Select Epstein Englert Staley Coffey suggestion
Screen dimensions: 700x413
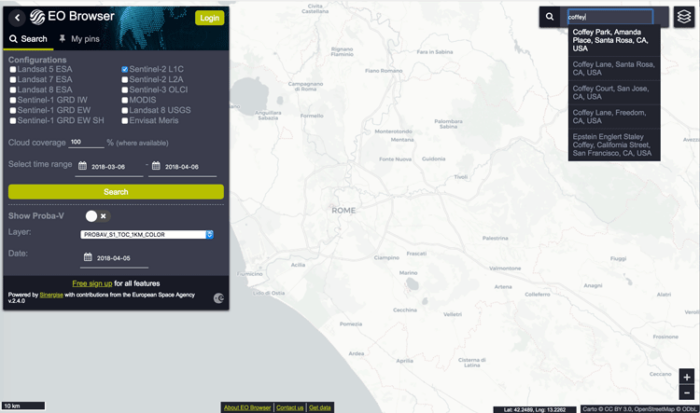614,145
